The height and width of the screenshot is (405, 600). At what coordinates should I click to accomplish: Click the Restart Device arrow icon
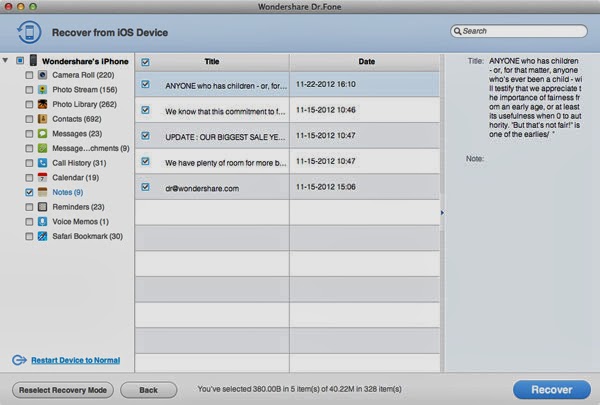coord(19,360)
